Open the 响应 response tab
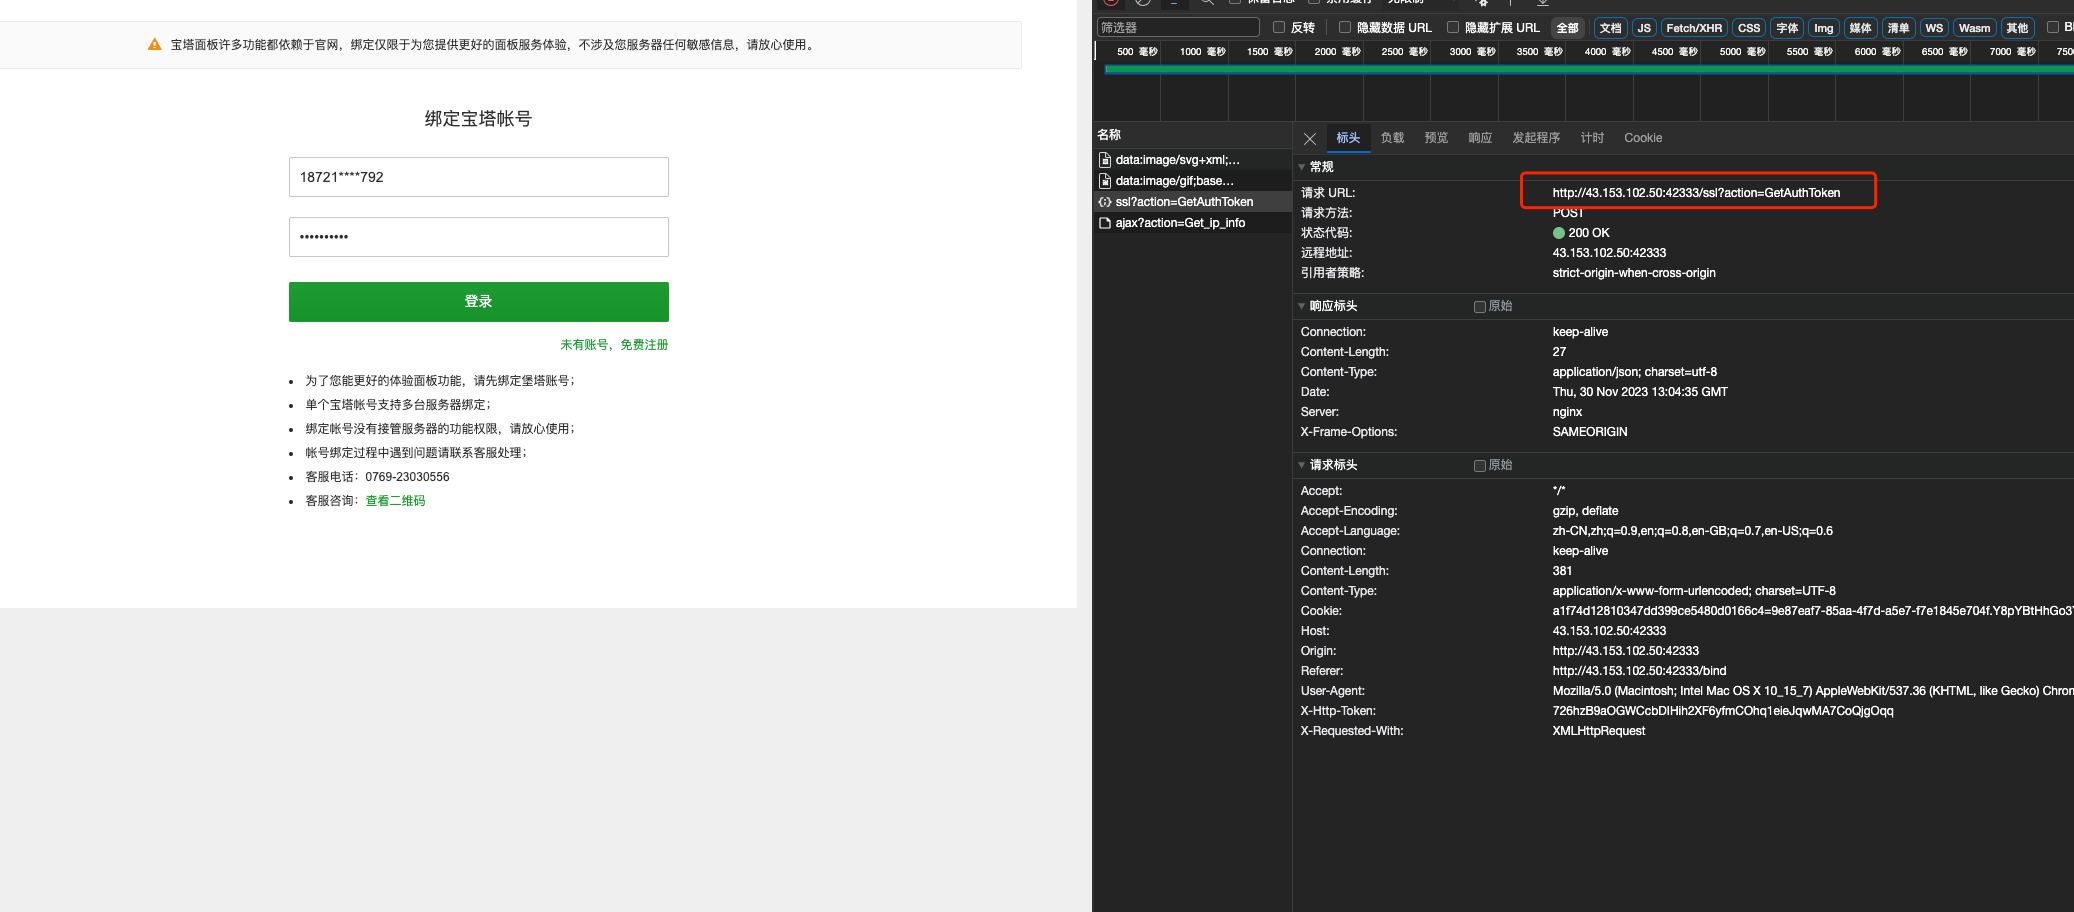The image size is (2074, 912). [1480, 138]
